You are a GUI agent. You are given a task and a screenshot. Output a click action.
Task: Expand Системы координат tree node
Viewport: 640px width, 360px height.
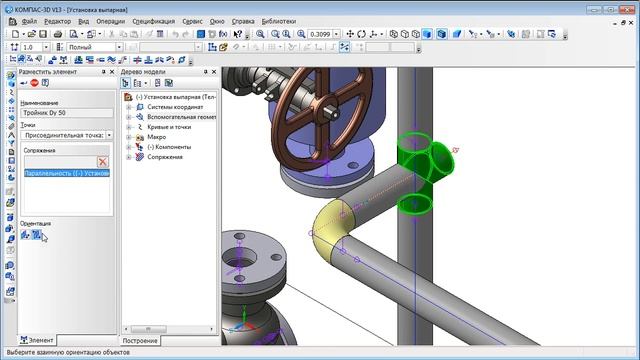tap(129, 107)
